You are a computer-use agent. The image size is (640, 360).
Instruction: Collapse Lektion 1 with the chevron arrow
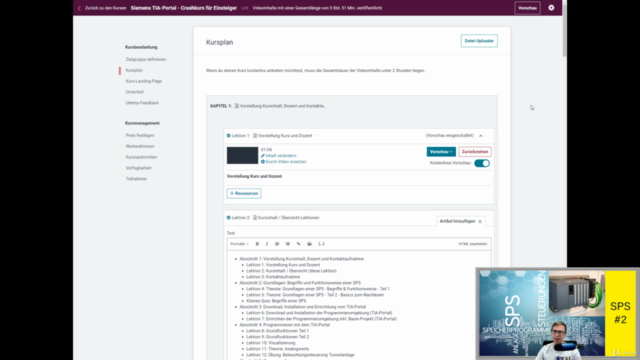click(481, 136)
